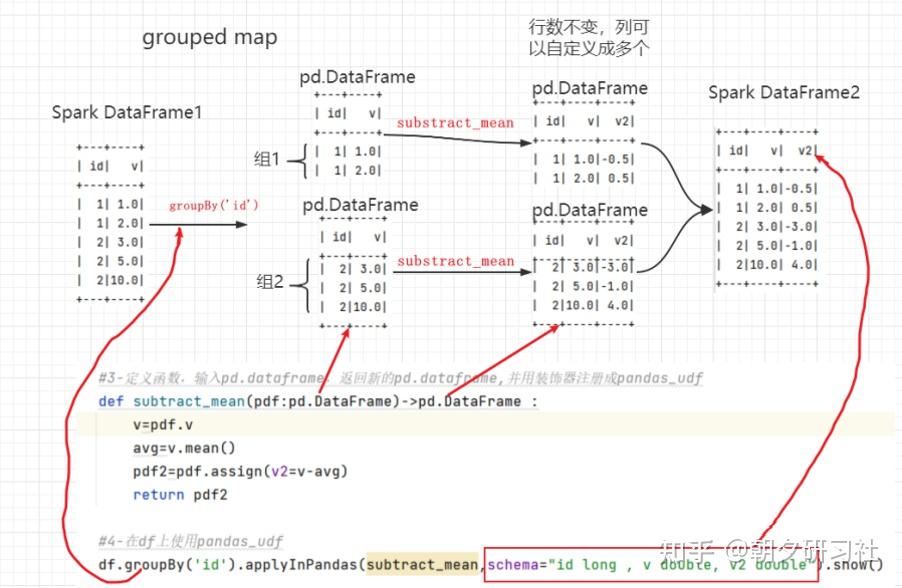Click "substract_mean" label on the 组2 arrow
The width and height of the screenshot is (902, 588).
pos(456,261)
